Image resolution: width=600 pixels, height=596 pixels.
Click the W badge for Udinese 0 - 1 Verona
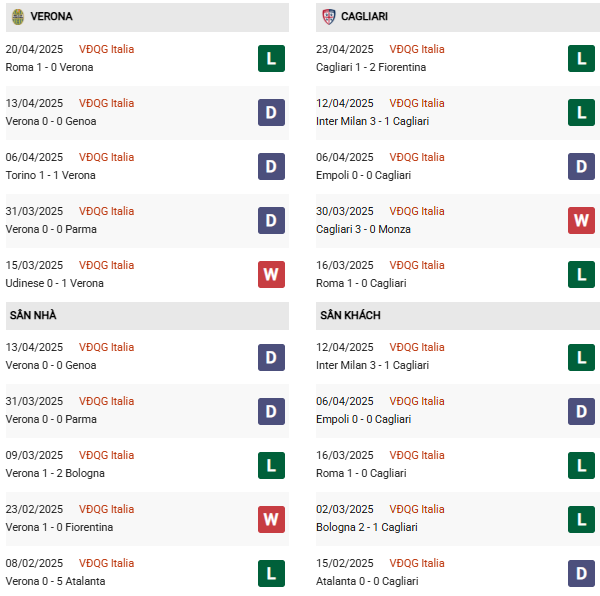point(271,274)
